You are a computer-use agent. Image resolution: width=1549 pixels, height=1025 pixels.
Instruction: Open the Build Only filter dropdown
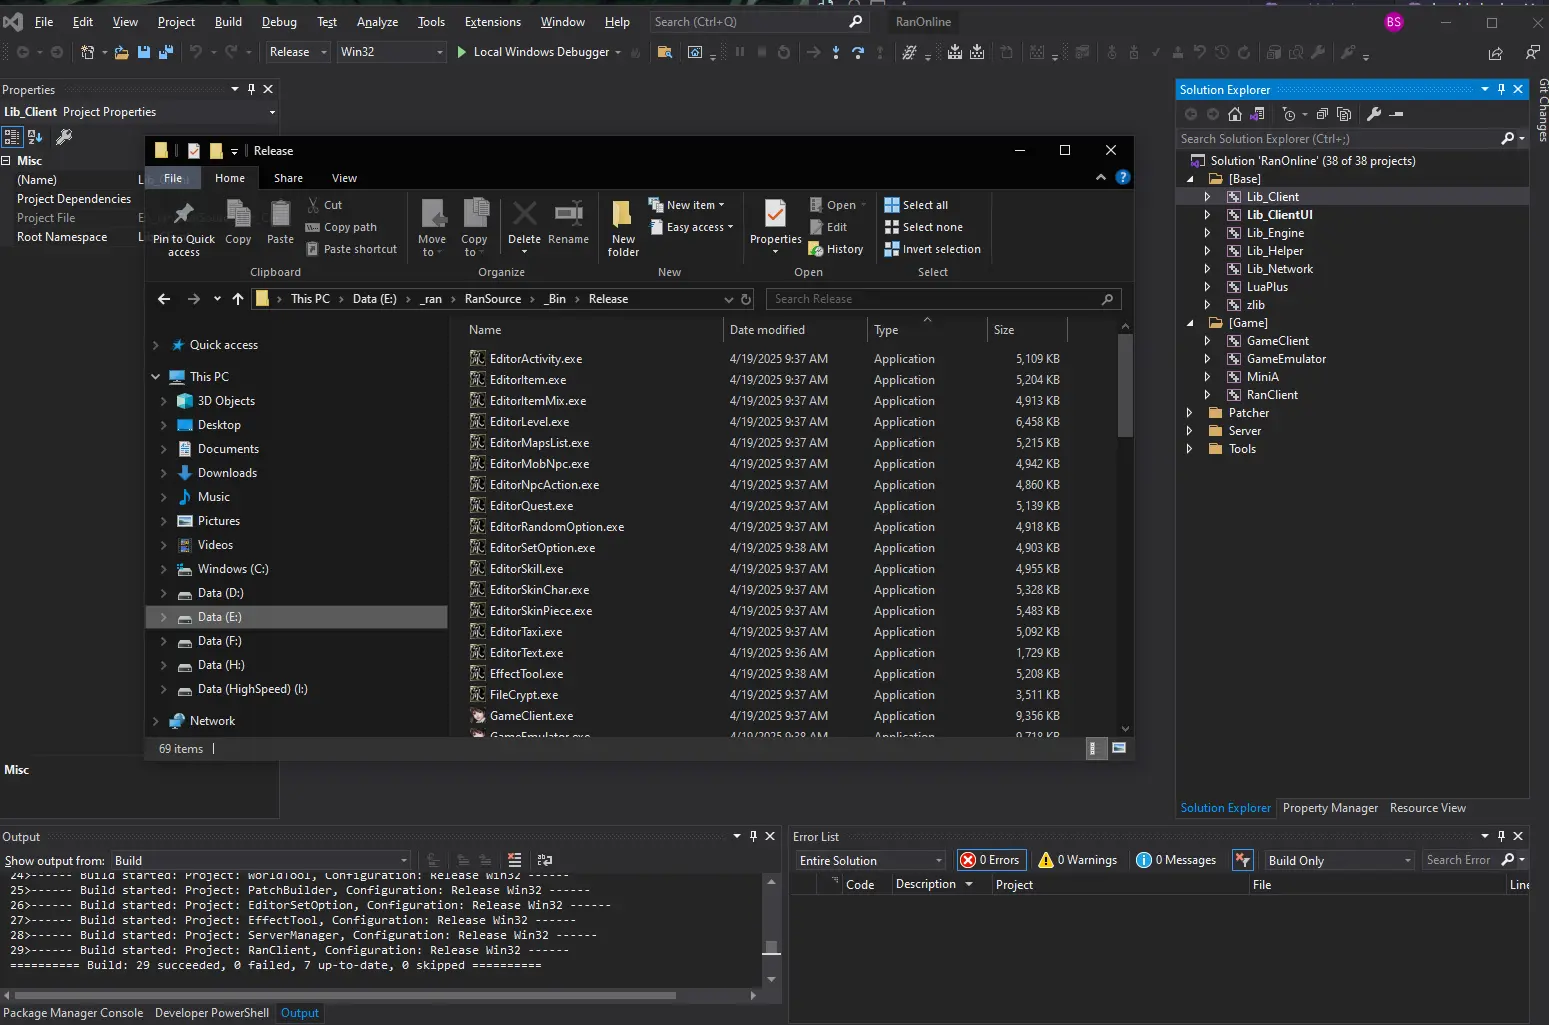(1340, 860)
